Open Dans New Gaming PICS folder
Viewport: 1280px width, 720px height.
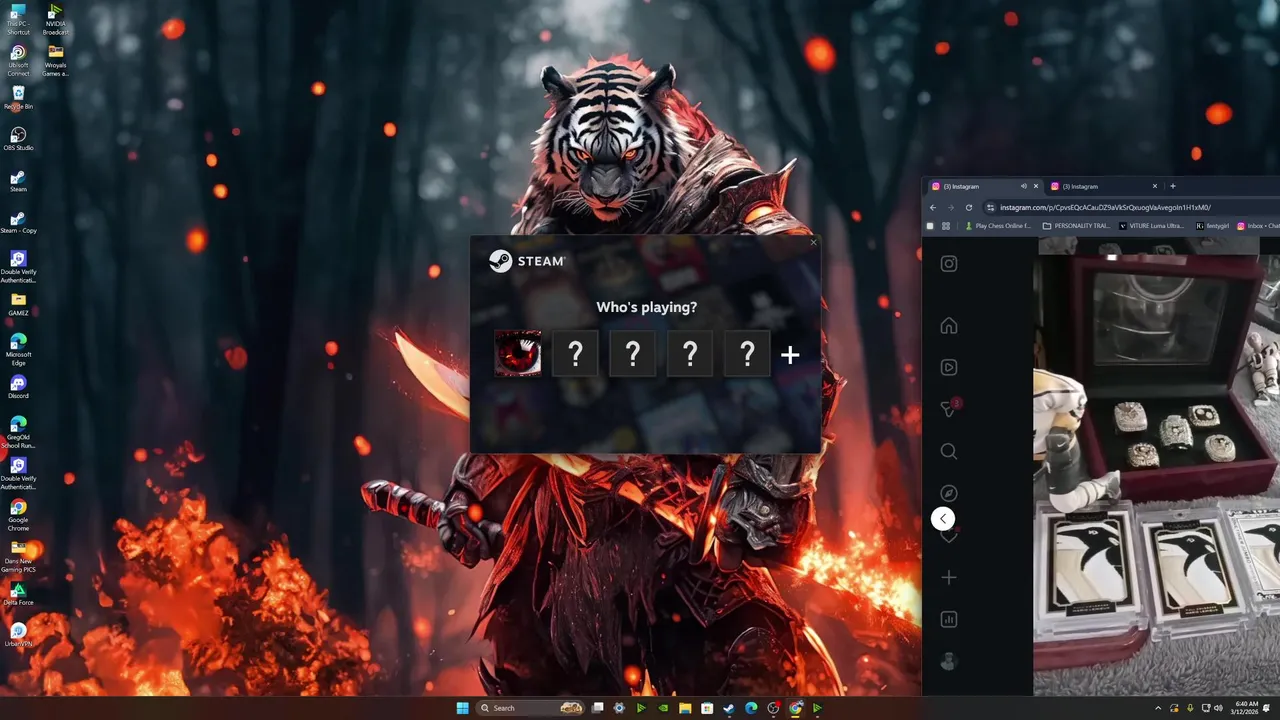tap(18, 556)
